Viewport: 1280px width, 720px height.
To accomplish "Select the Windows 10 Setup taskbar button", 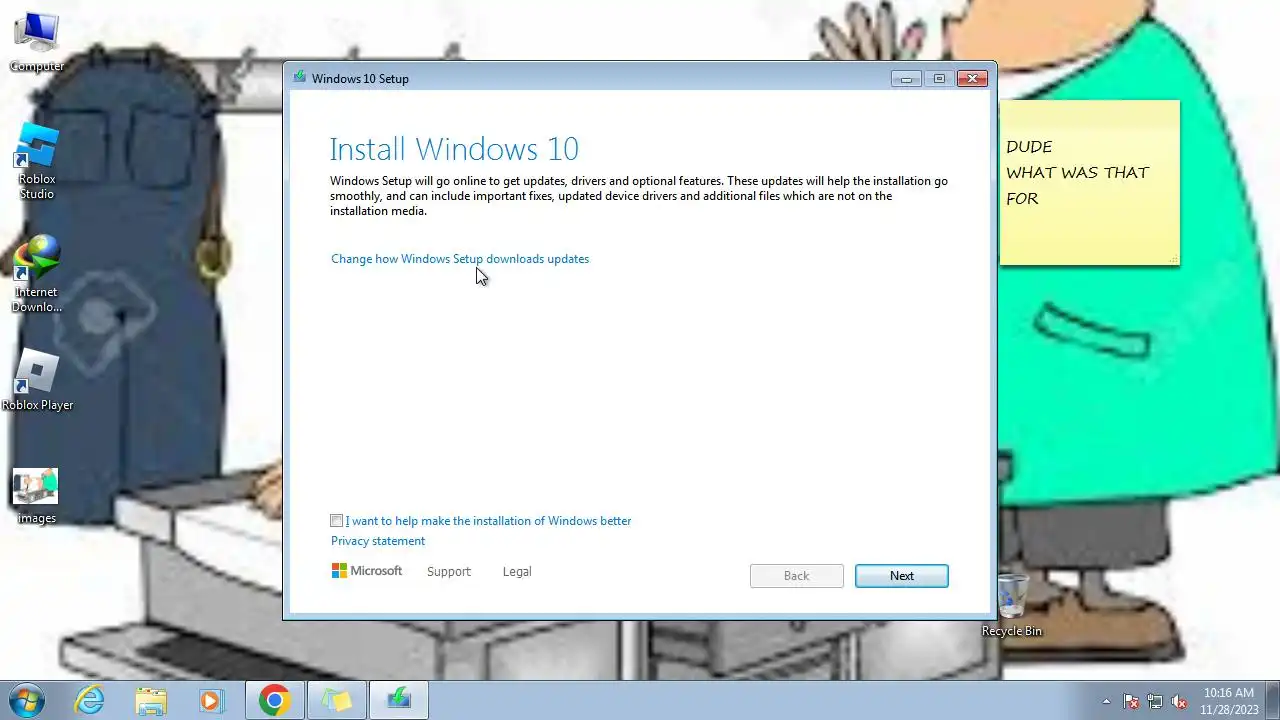I will click(399, 700).
